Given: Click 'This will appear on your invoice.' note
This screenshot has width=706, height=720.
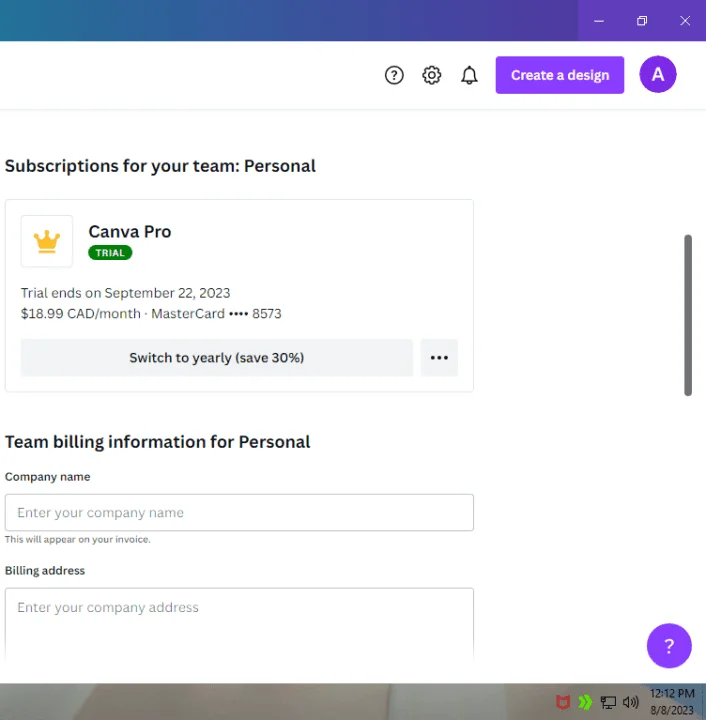Looking at the screenshot, I should 78,540.
